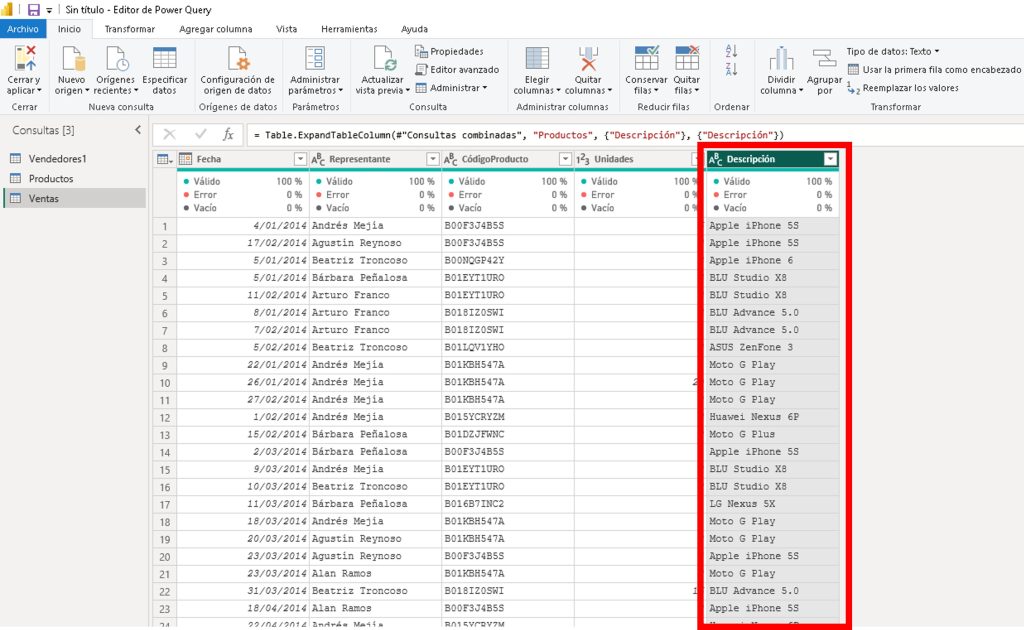1024x630 pixels.
Task: Click the Conservar filas icon
Action: [646, 58]
